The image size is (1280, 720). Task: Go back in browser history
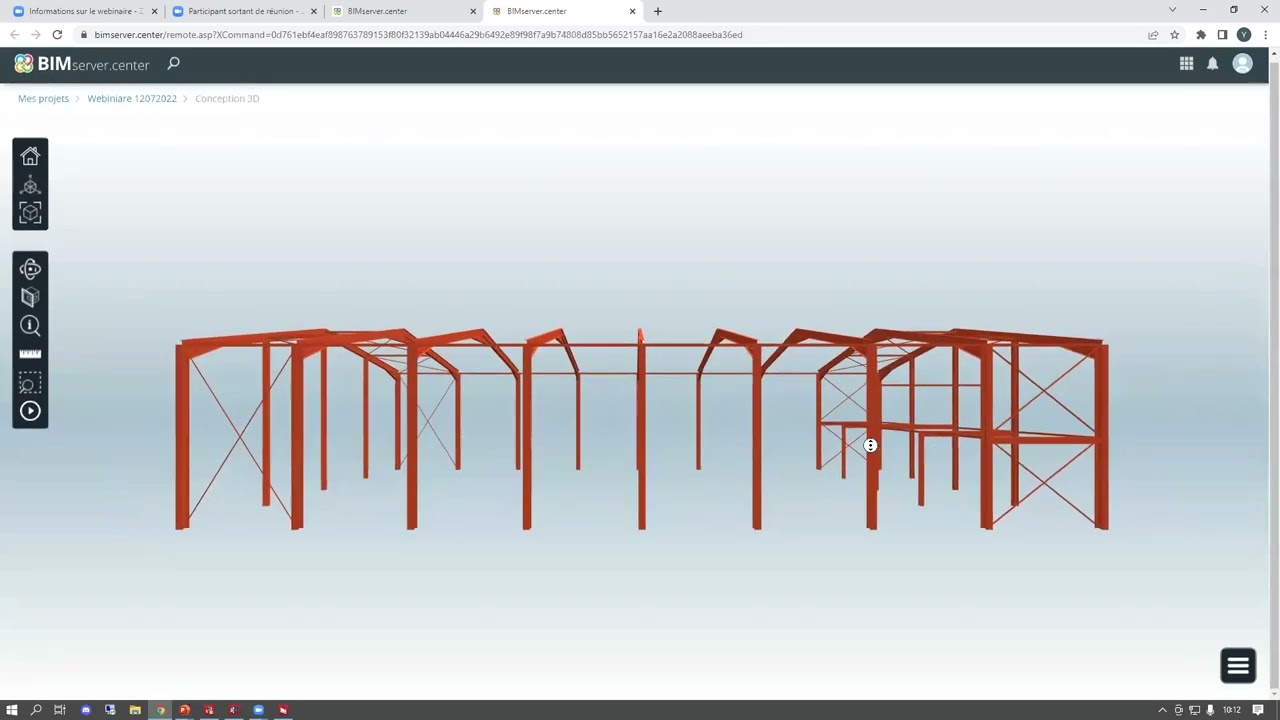coord(14,34)
